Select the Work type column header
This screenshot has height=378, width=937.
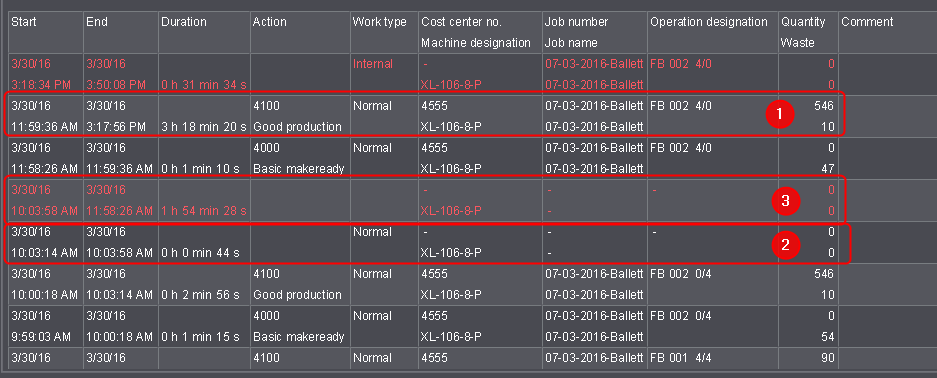click(x=379, y=22)
